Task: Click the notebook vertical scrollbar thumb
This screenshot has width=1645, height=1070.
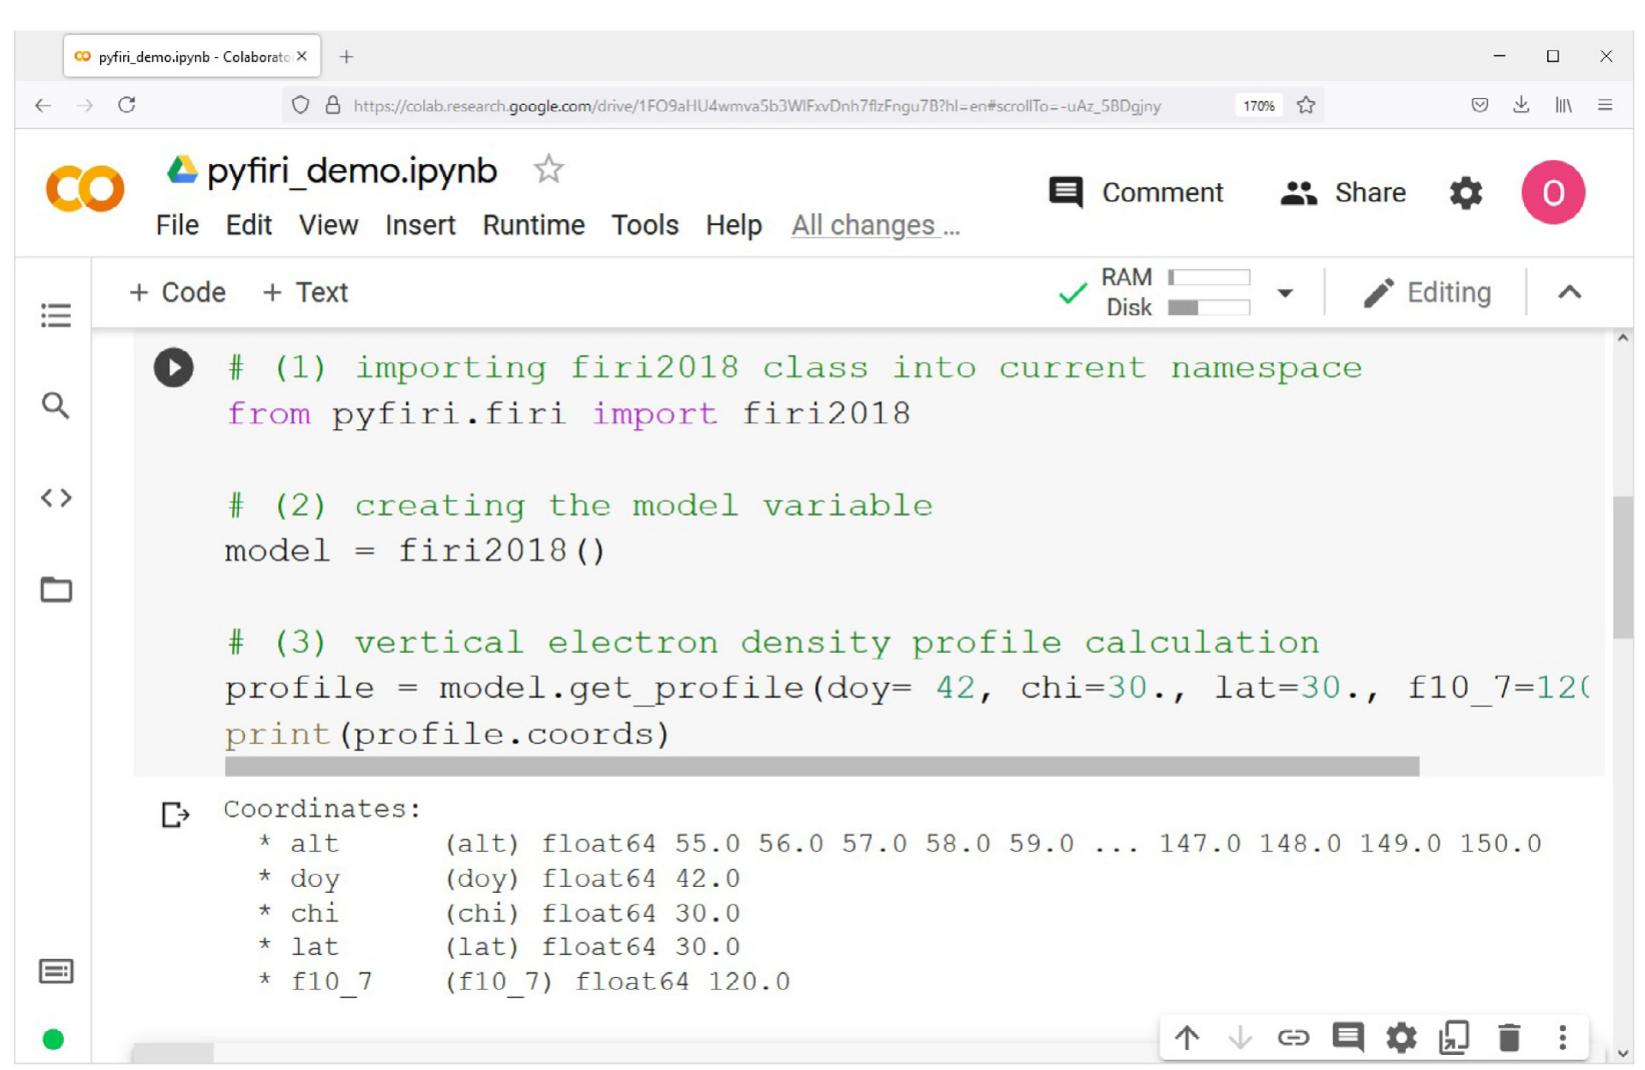Action: (1623, 567)
